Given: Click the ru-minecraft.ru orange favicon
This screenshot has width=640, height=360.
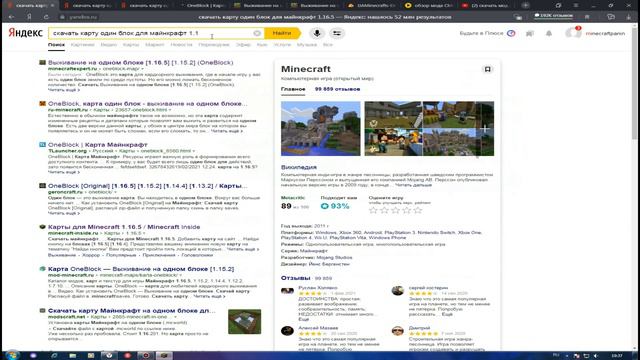Looking at the screenshot, I should (42, 104).
